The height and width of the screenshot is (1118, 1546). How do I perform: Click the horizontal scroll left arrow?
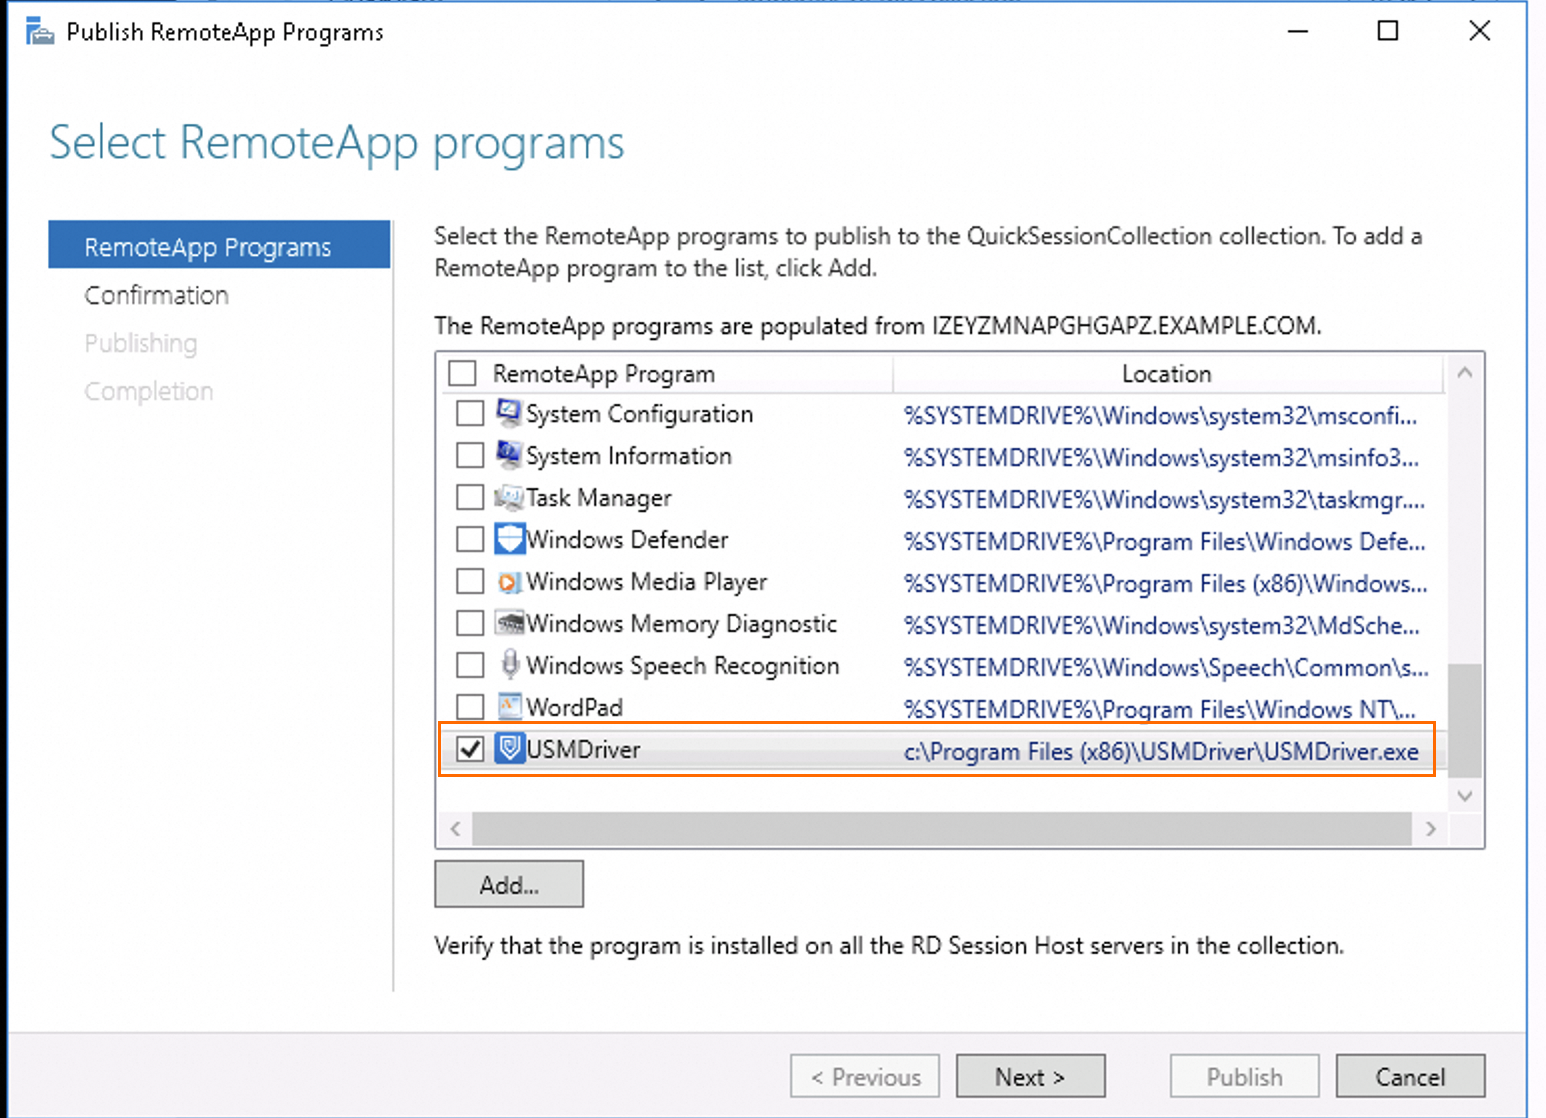[x=456, y=828]
